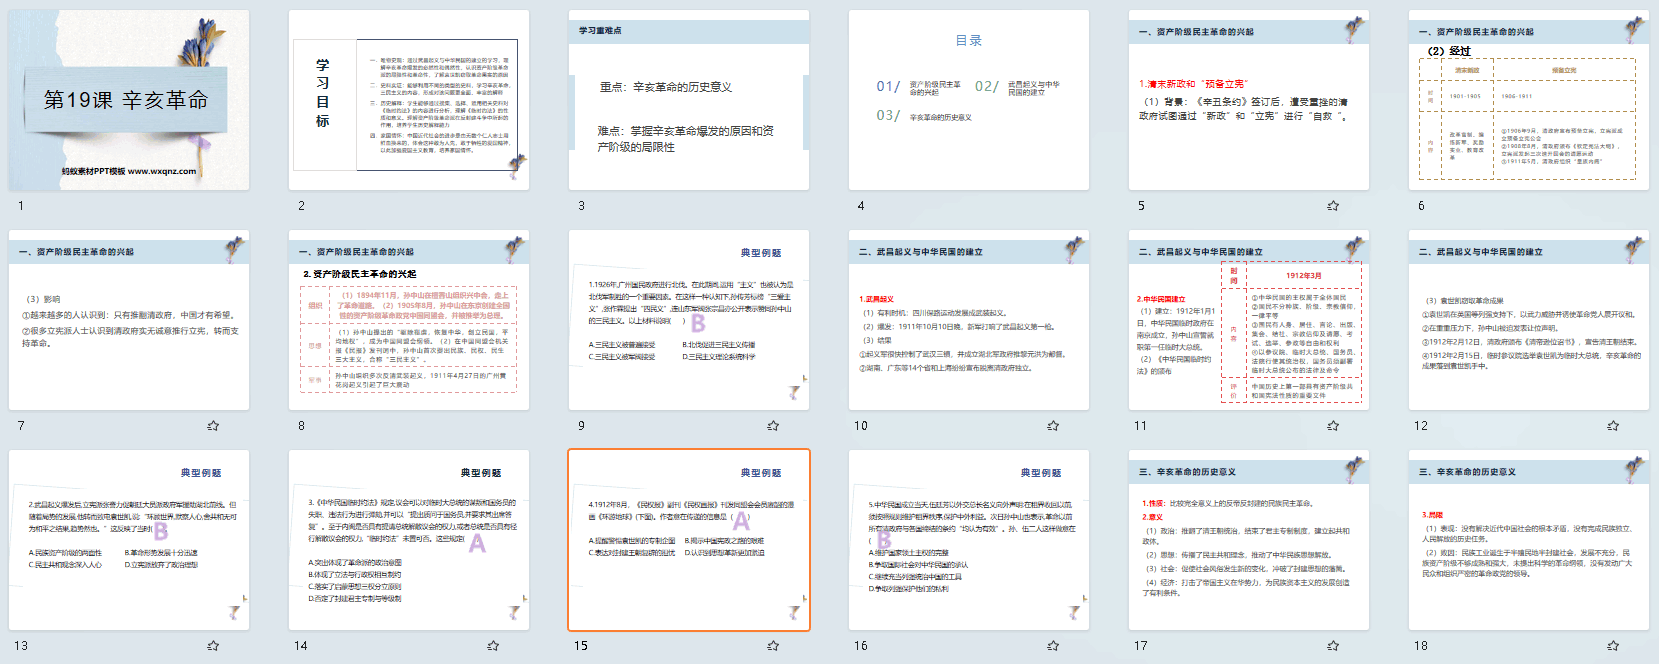Click the animation star icon under slide 11
This screenshot has width=1659, height=664.
(x=1332, y=426)
